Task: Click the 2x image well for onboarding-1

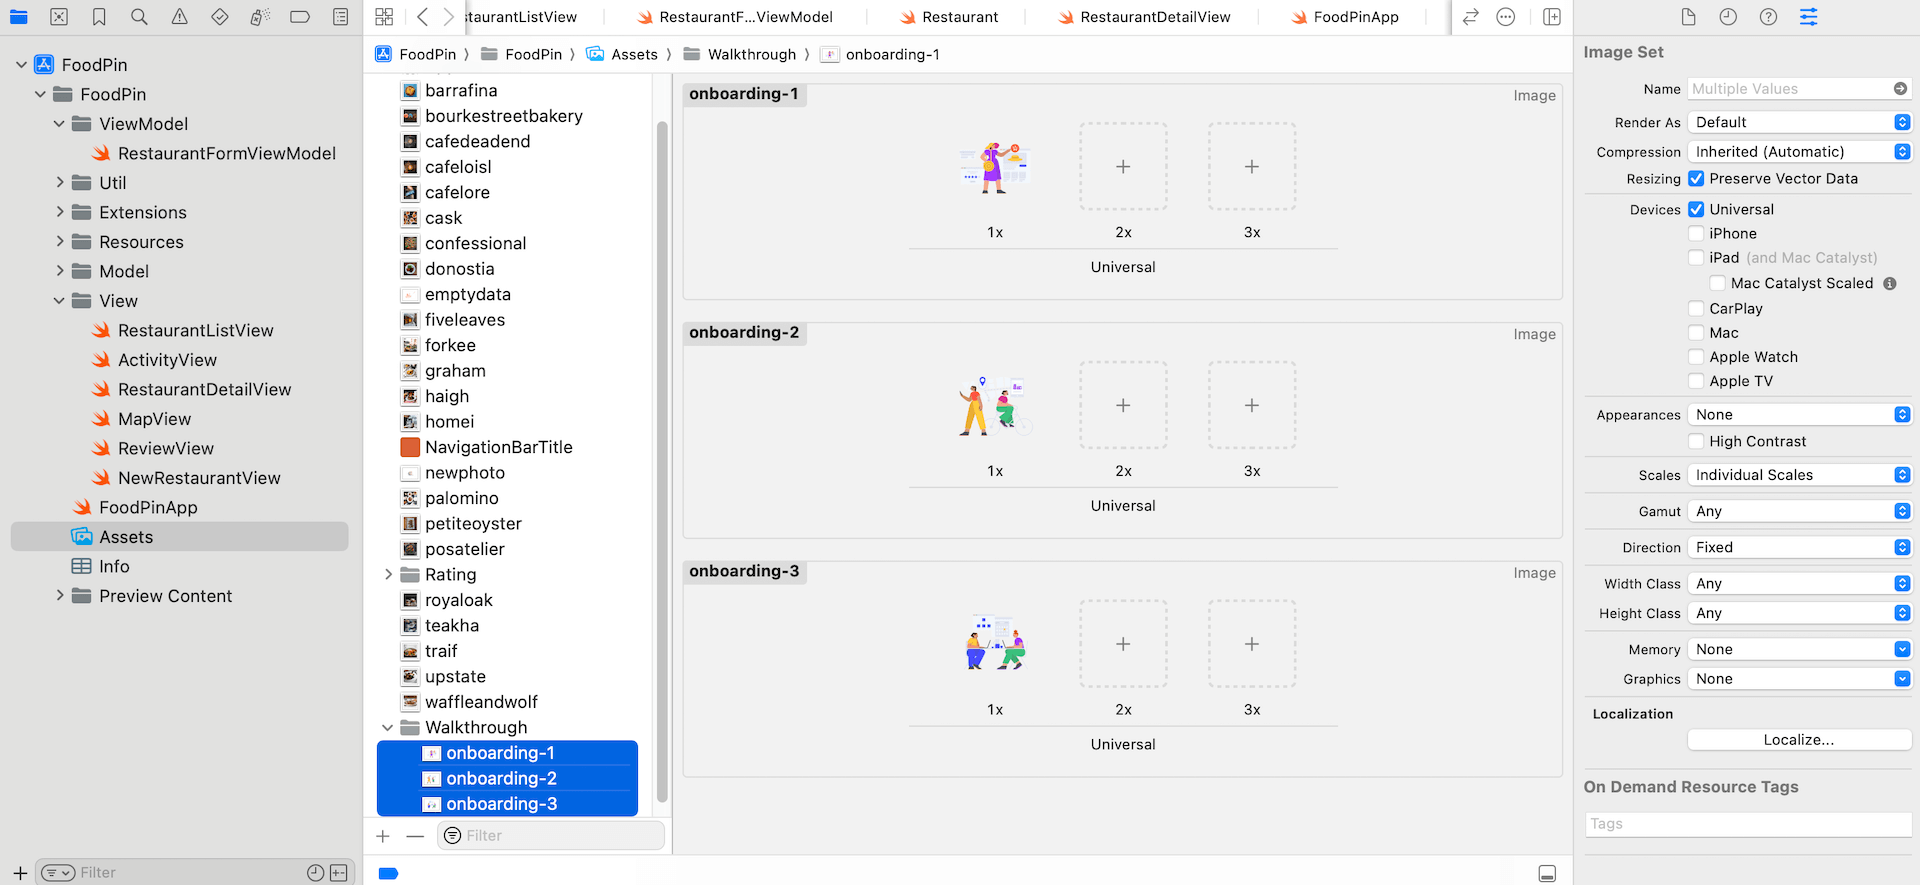Action: tap(1123, 167)
